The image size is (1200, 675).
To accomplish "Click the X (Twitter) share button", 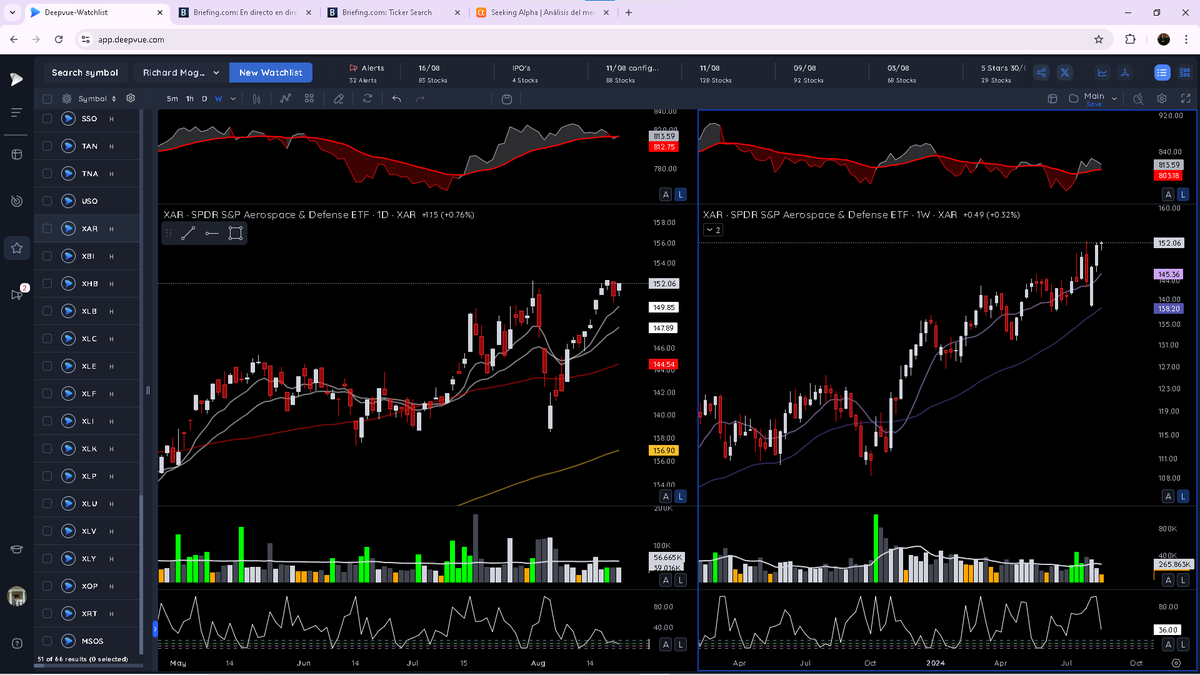I will [1065, 72].
